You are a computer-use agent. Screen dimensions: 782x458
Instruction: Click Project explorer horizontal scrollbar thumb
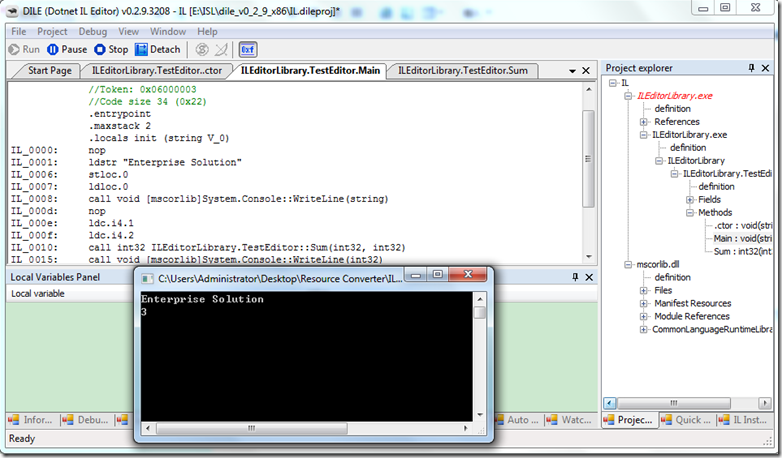674,403
